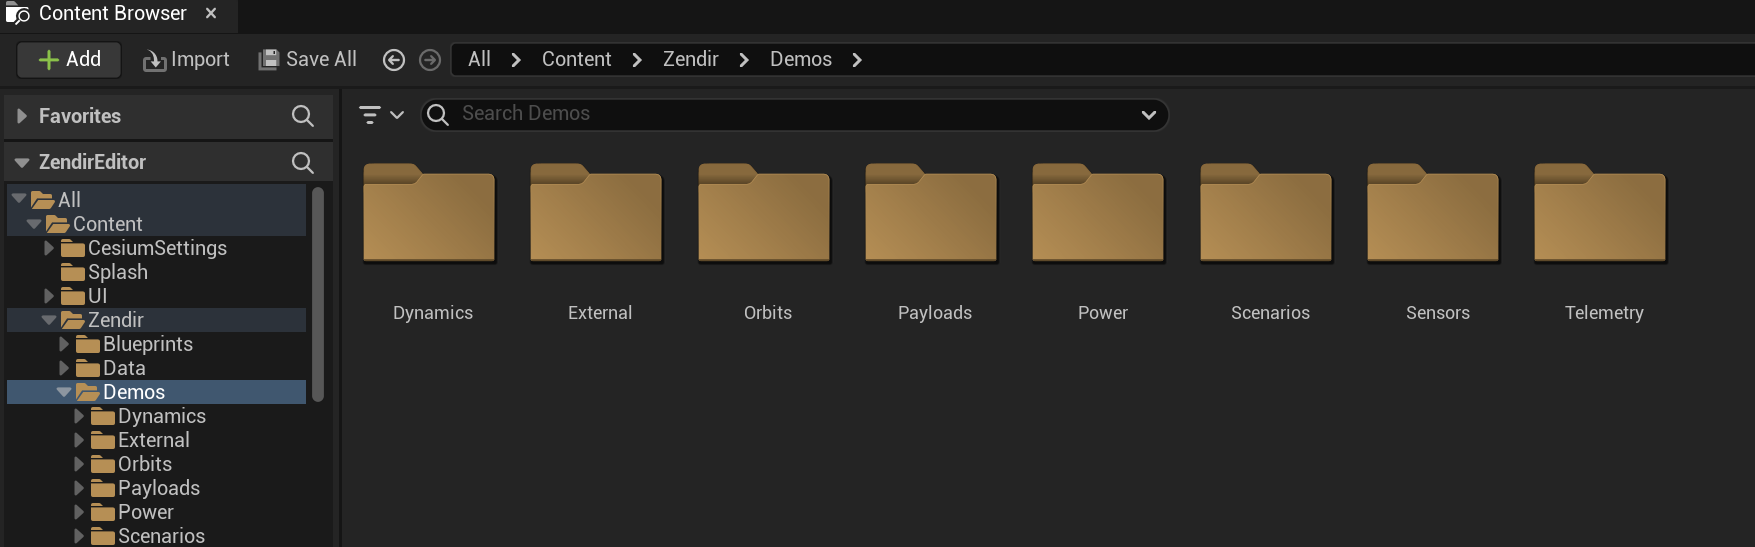Collapse the ZendirEditor section
This screenshot has width=1755, height=547.
coord(22,162)
